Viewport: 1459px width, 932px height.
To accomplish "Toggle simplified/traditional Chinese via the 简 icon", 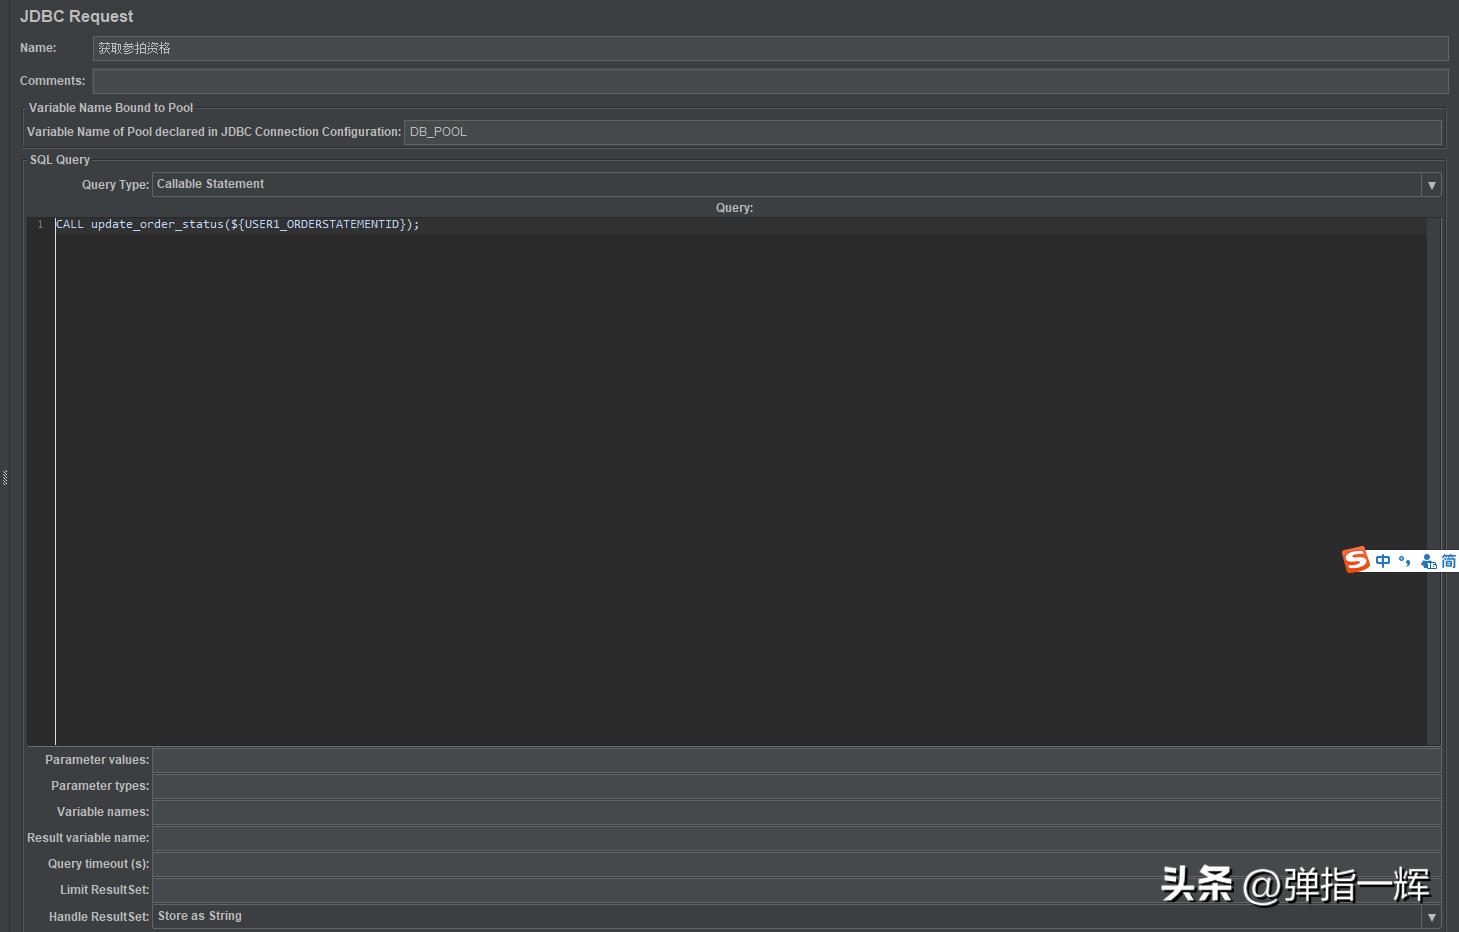I will [x=1448, y=561].
